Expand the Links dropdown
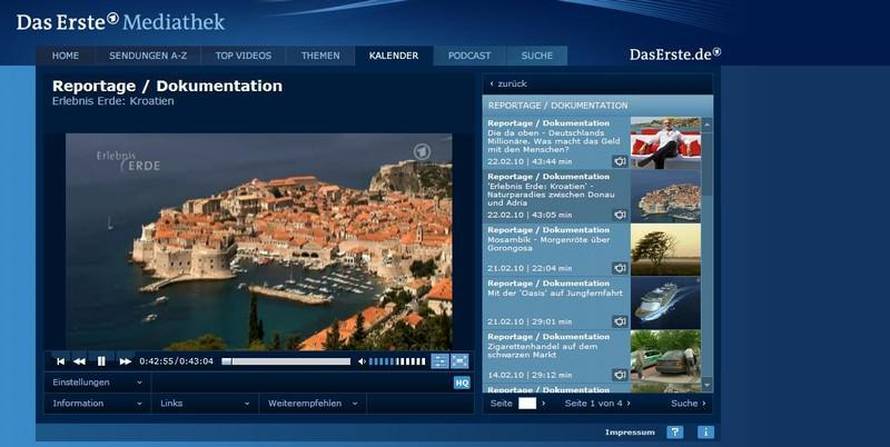Screen dimensions: 890x447 tap(205, 403)
